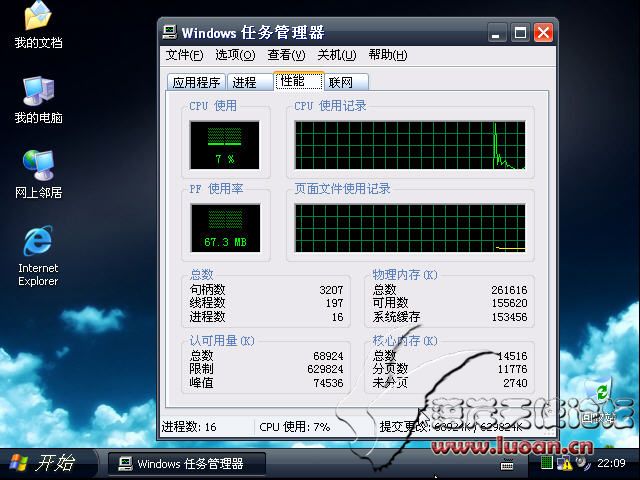Click the 限制 value 629824
This screenshot has width=640, height=480.
coord(325,369)
